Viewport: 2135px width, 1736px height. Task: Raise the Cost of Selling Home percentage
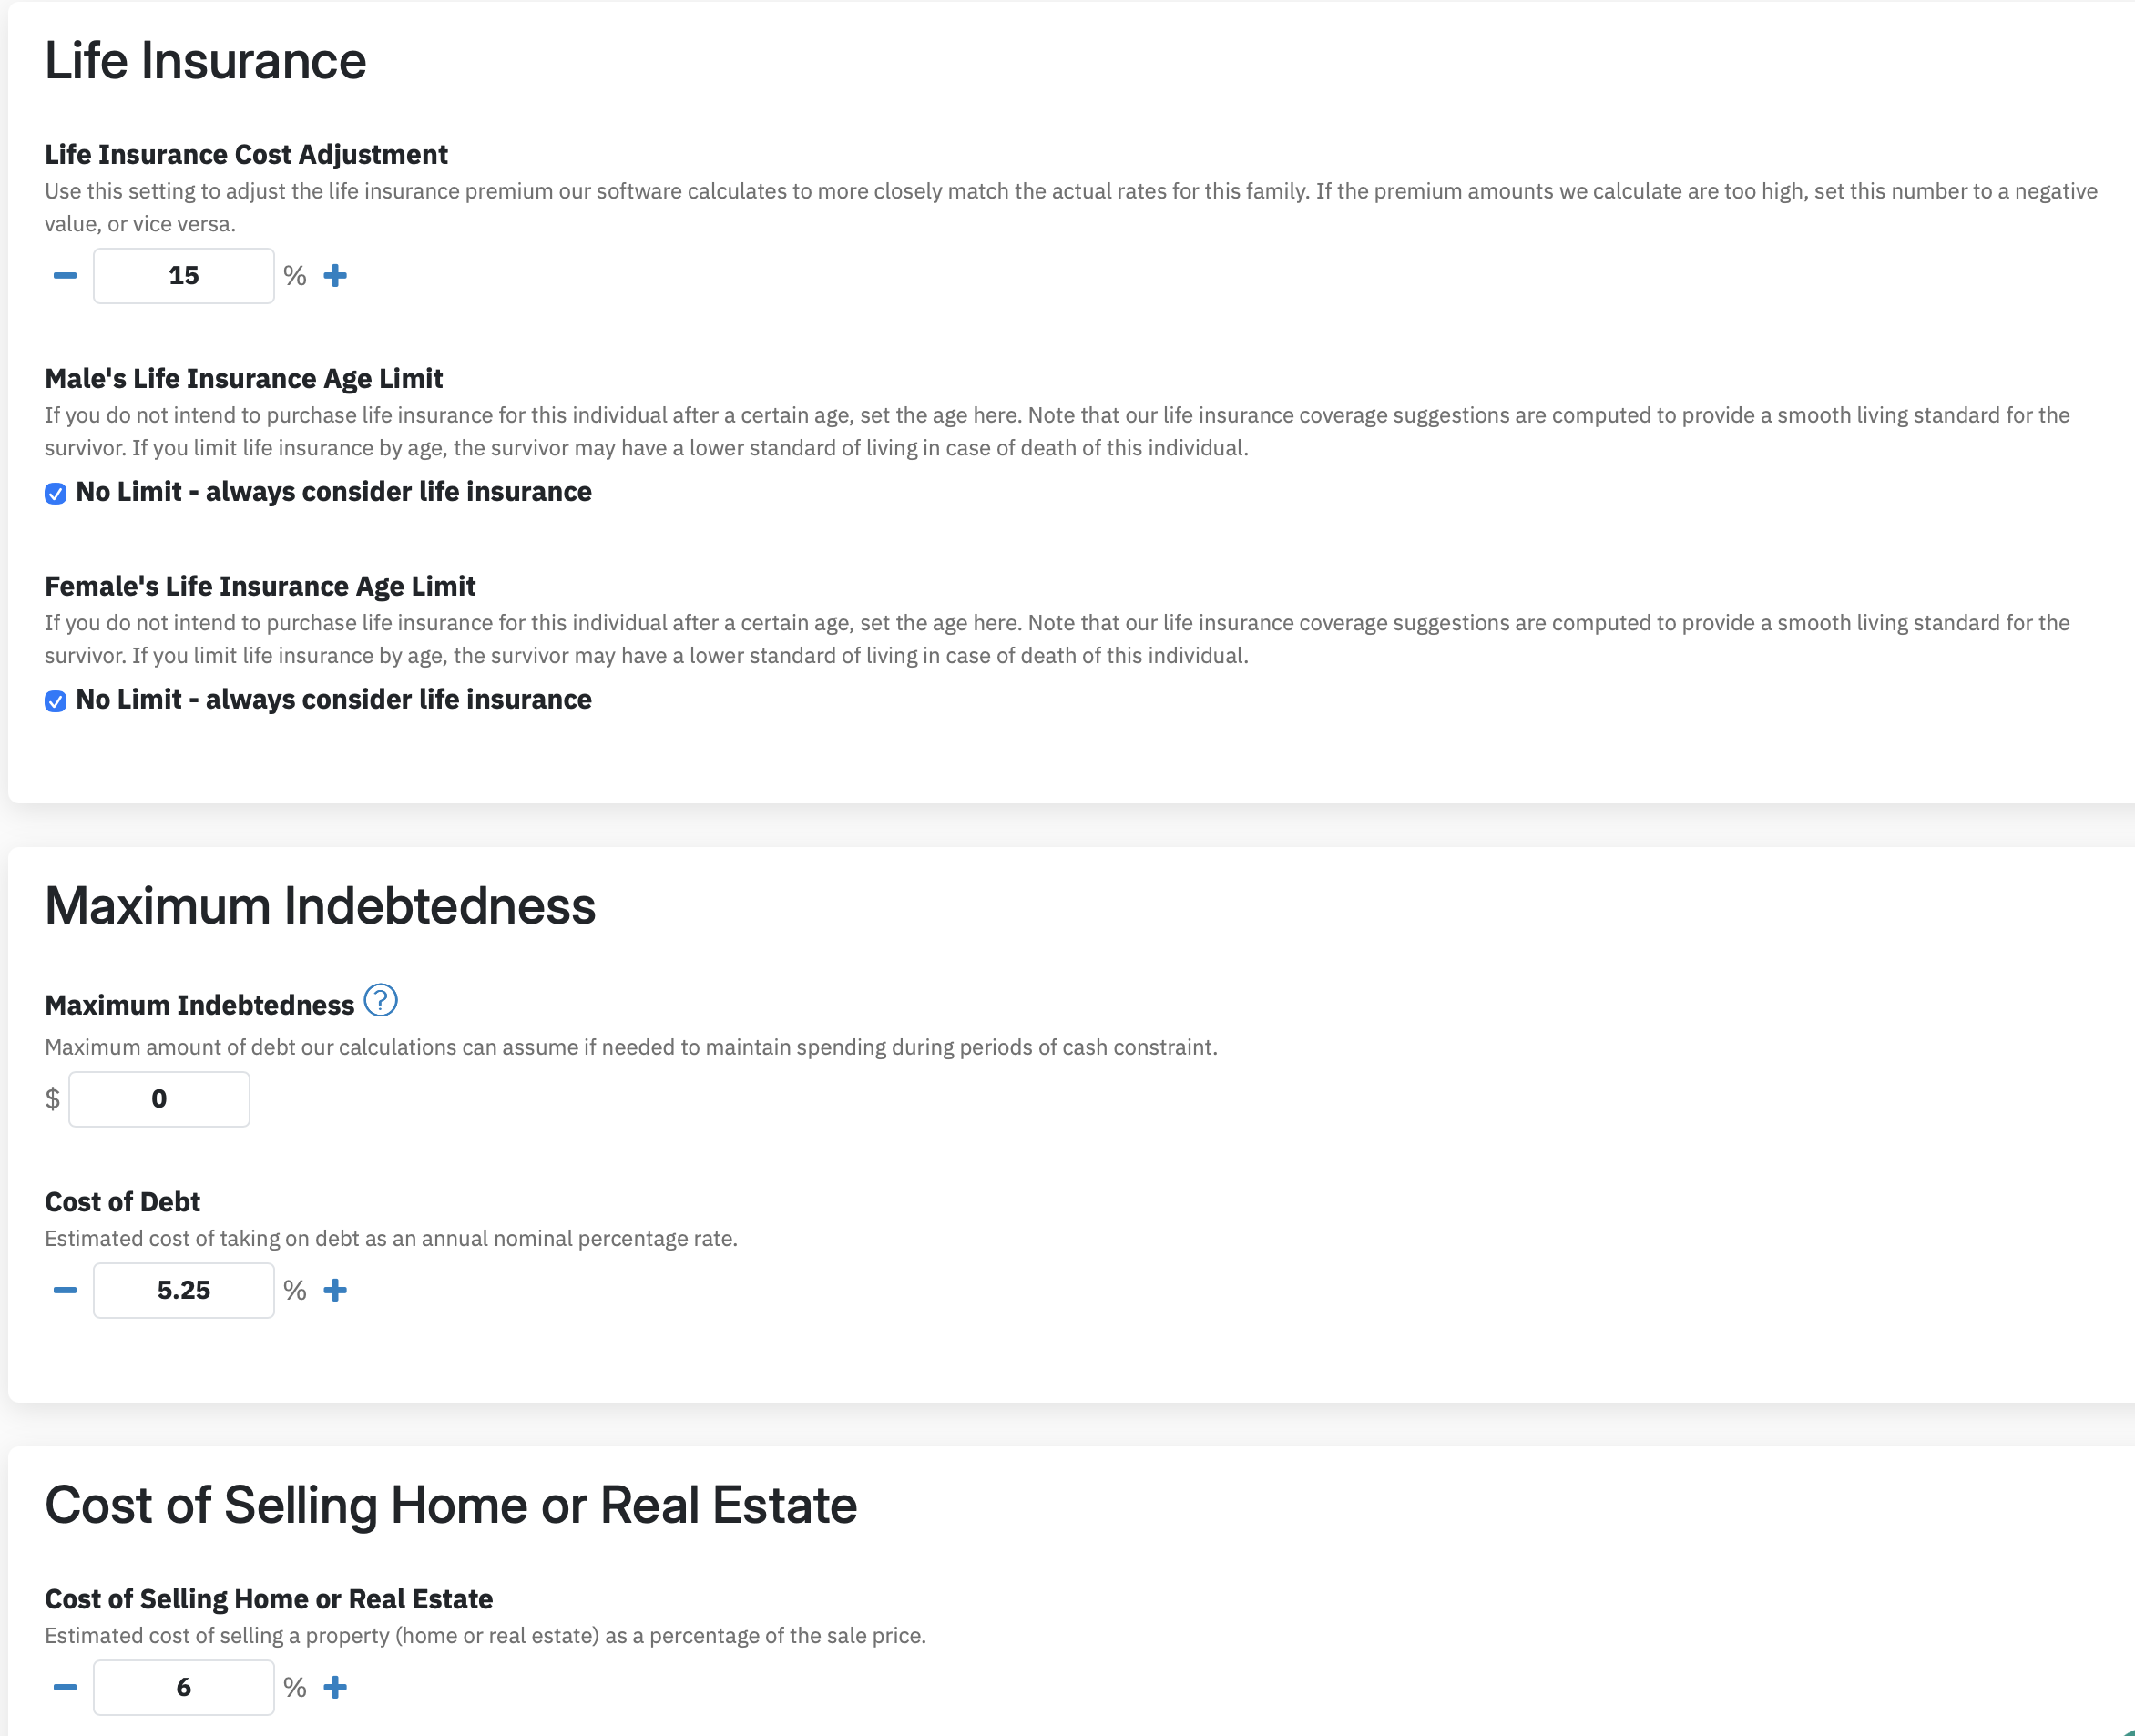point(335,1687)
